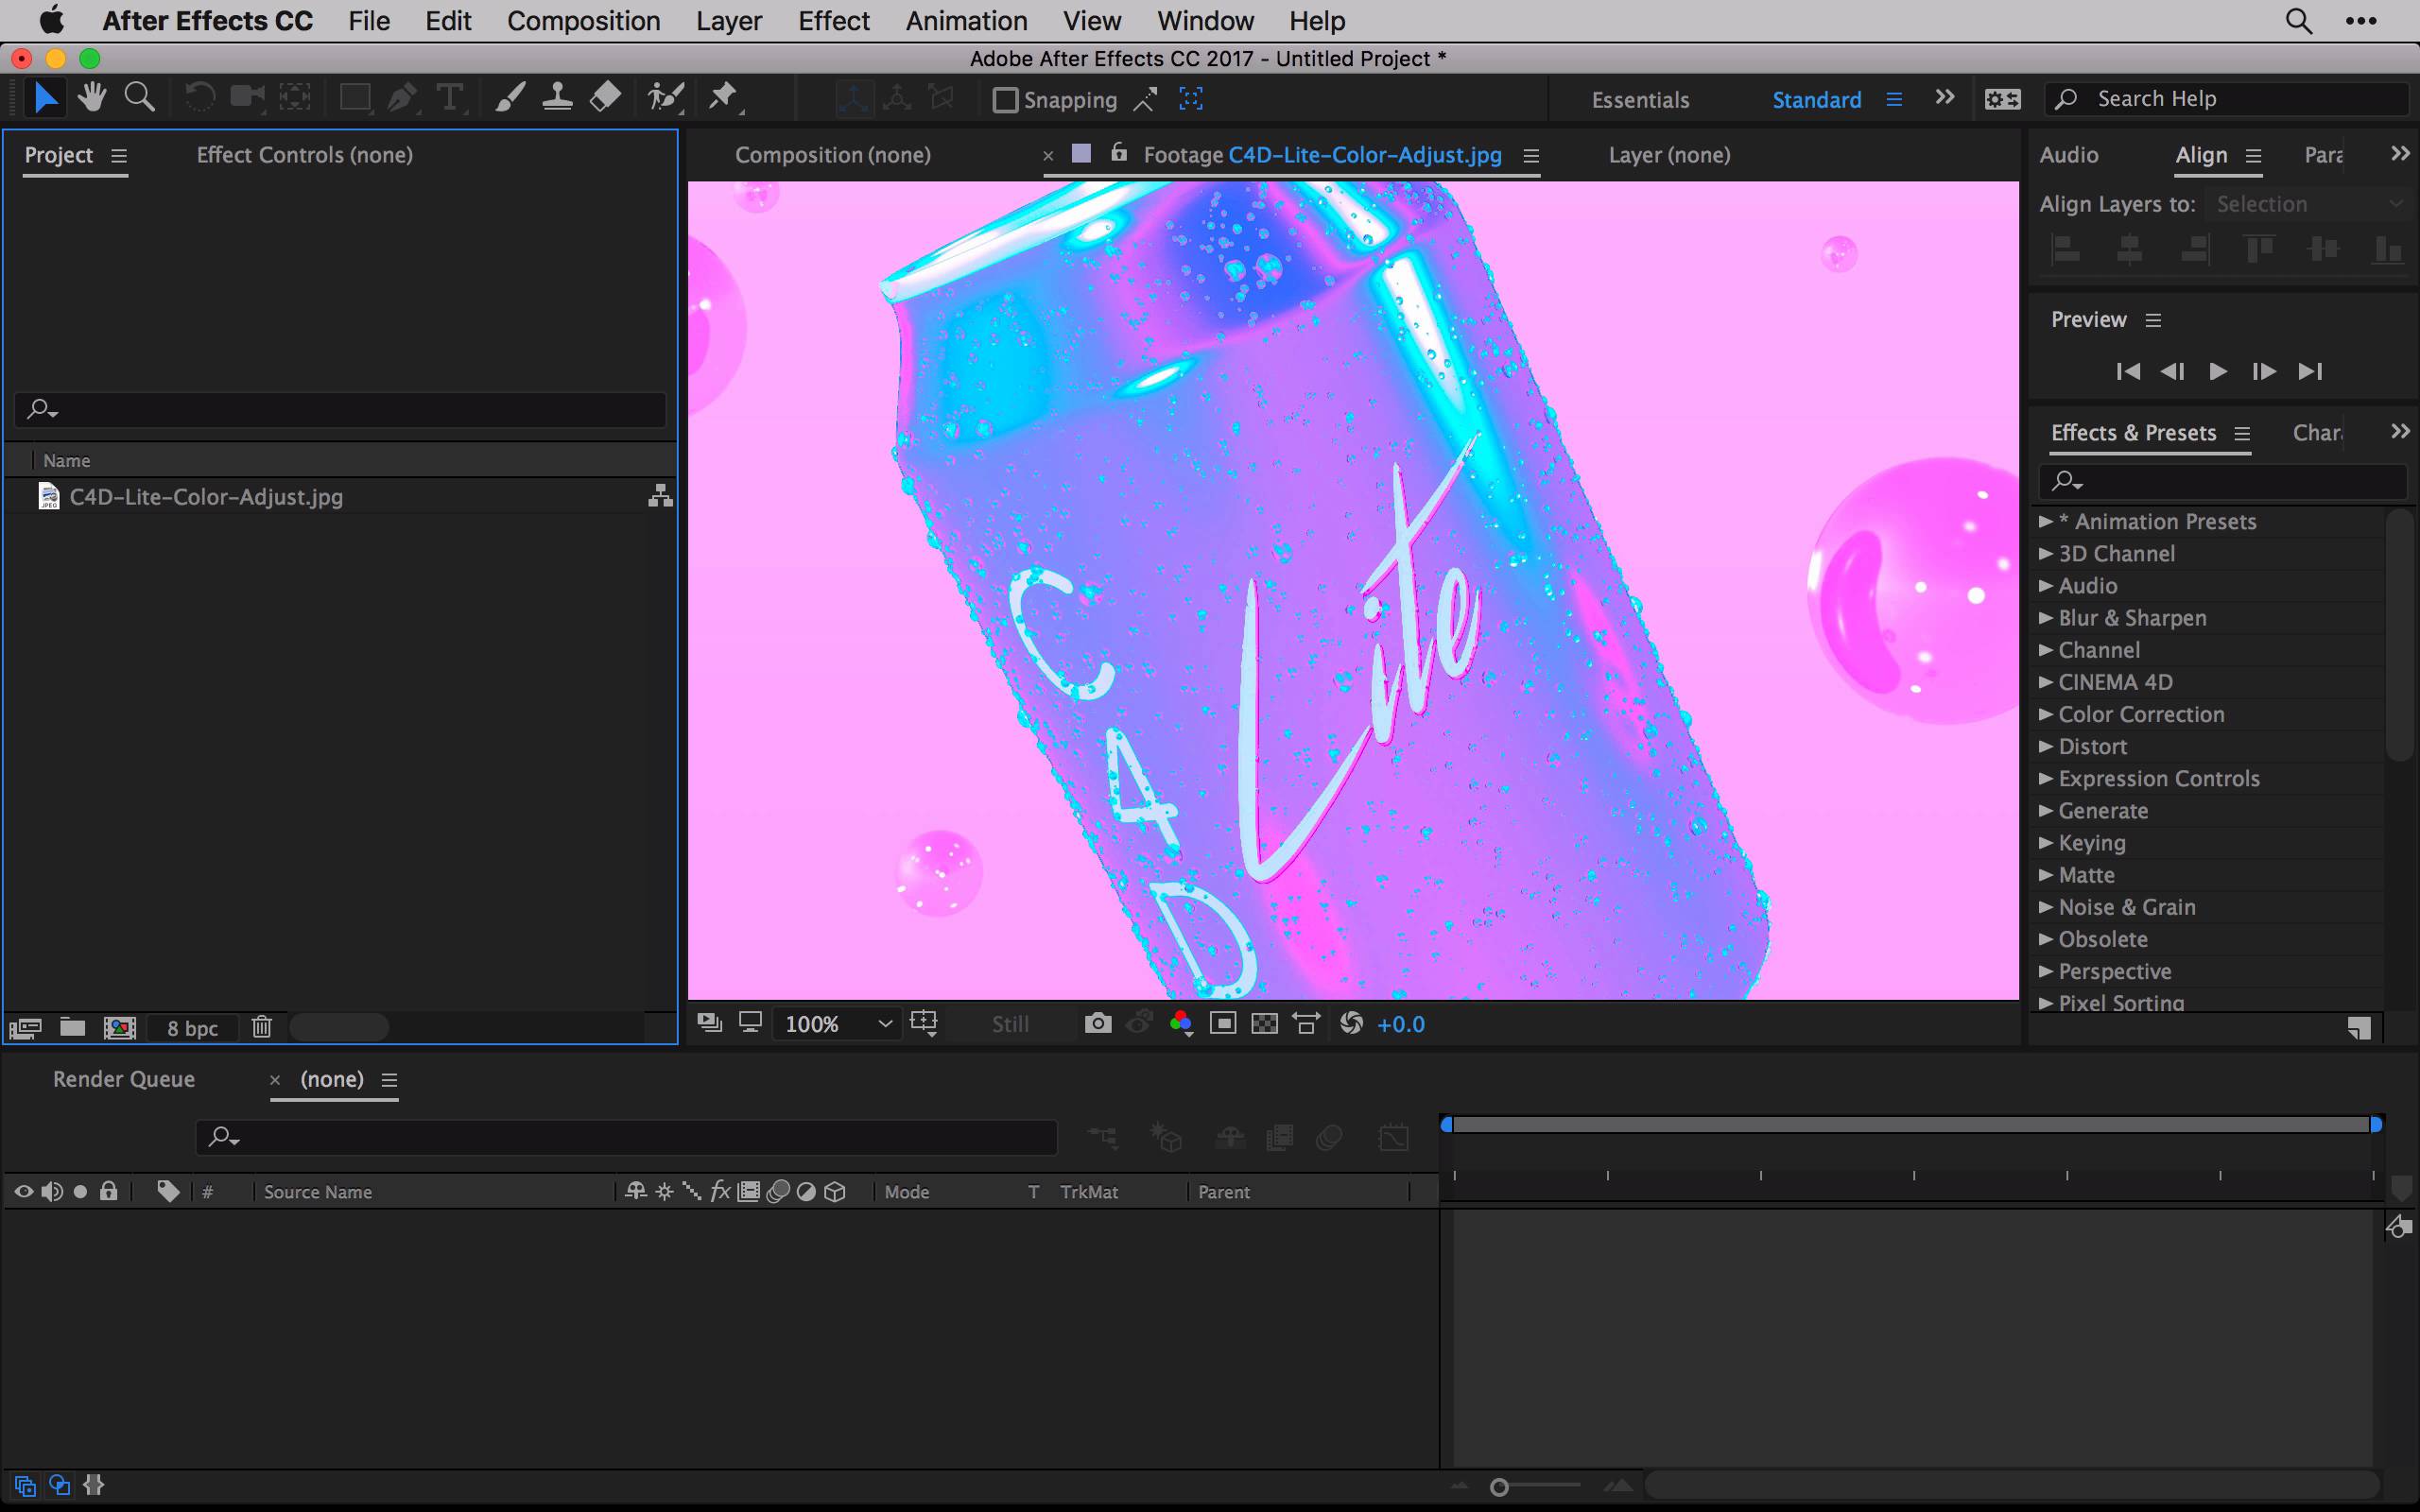
Task: Select the Hand tool
Action: pos(93,97)
